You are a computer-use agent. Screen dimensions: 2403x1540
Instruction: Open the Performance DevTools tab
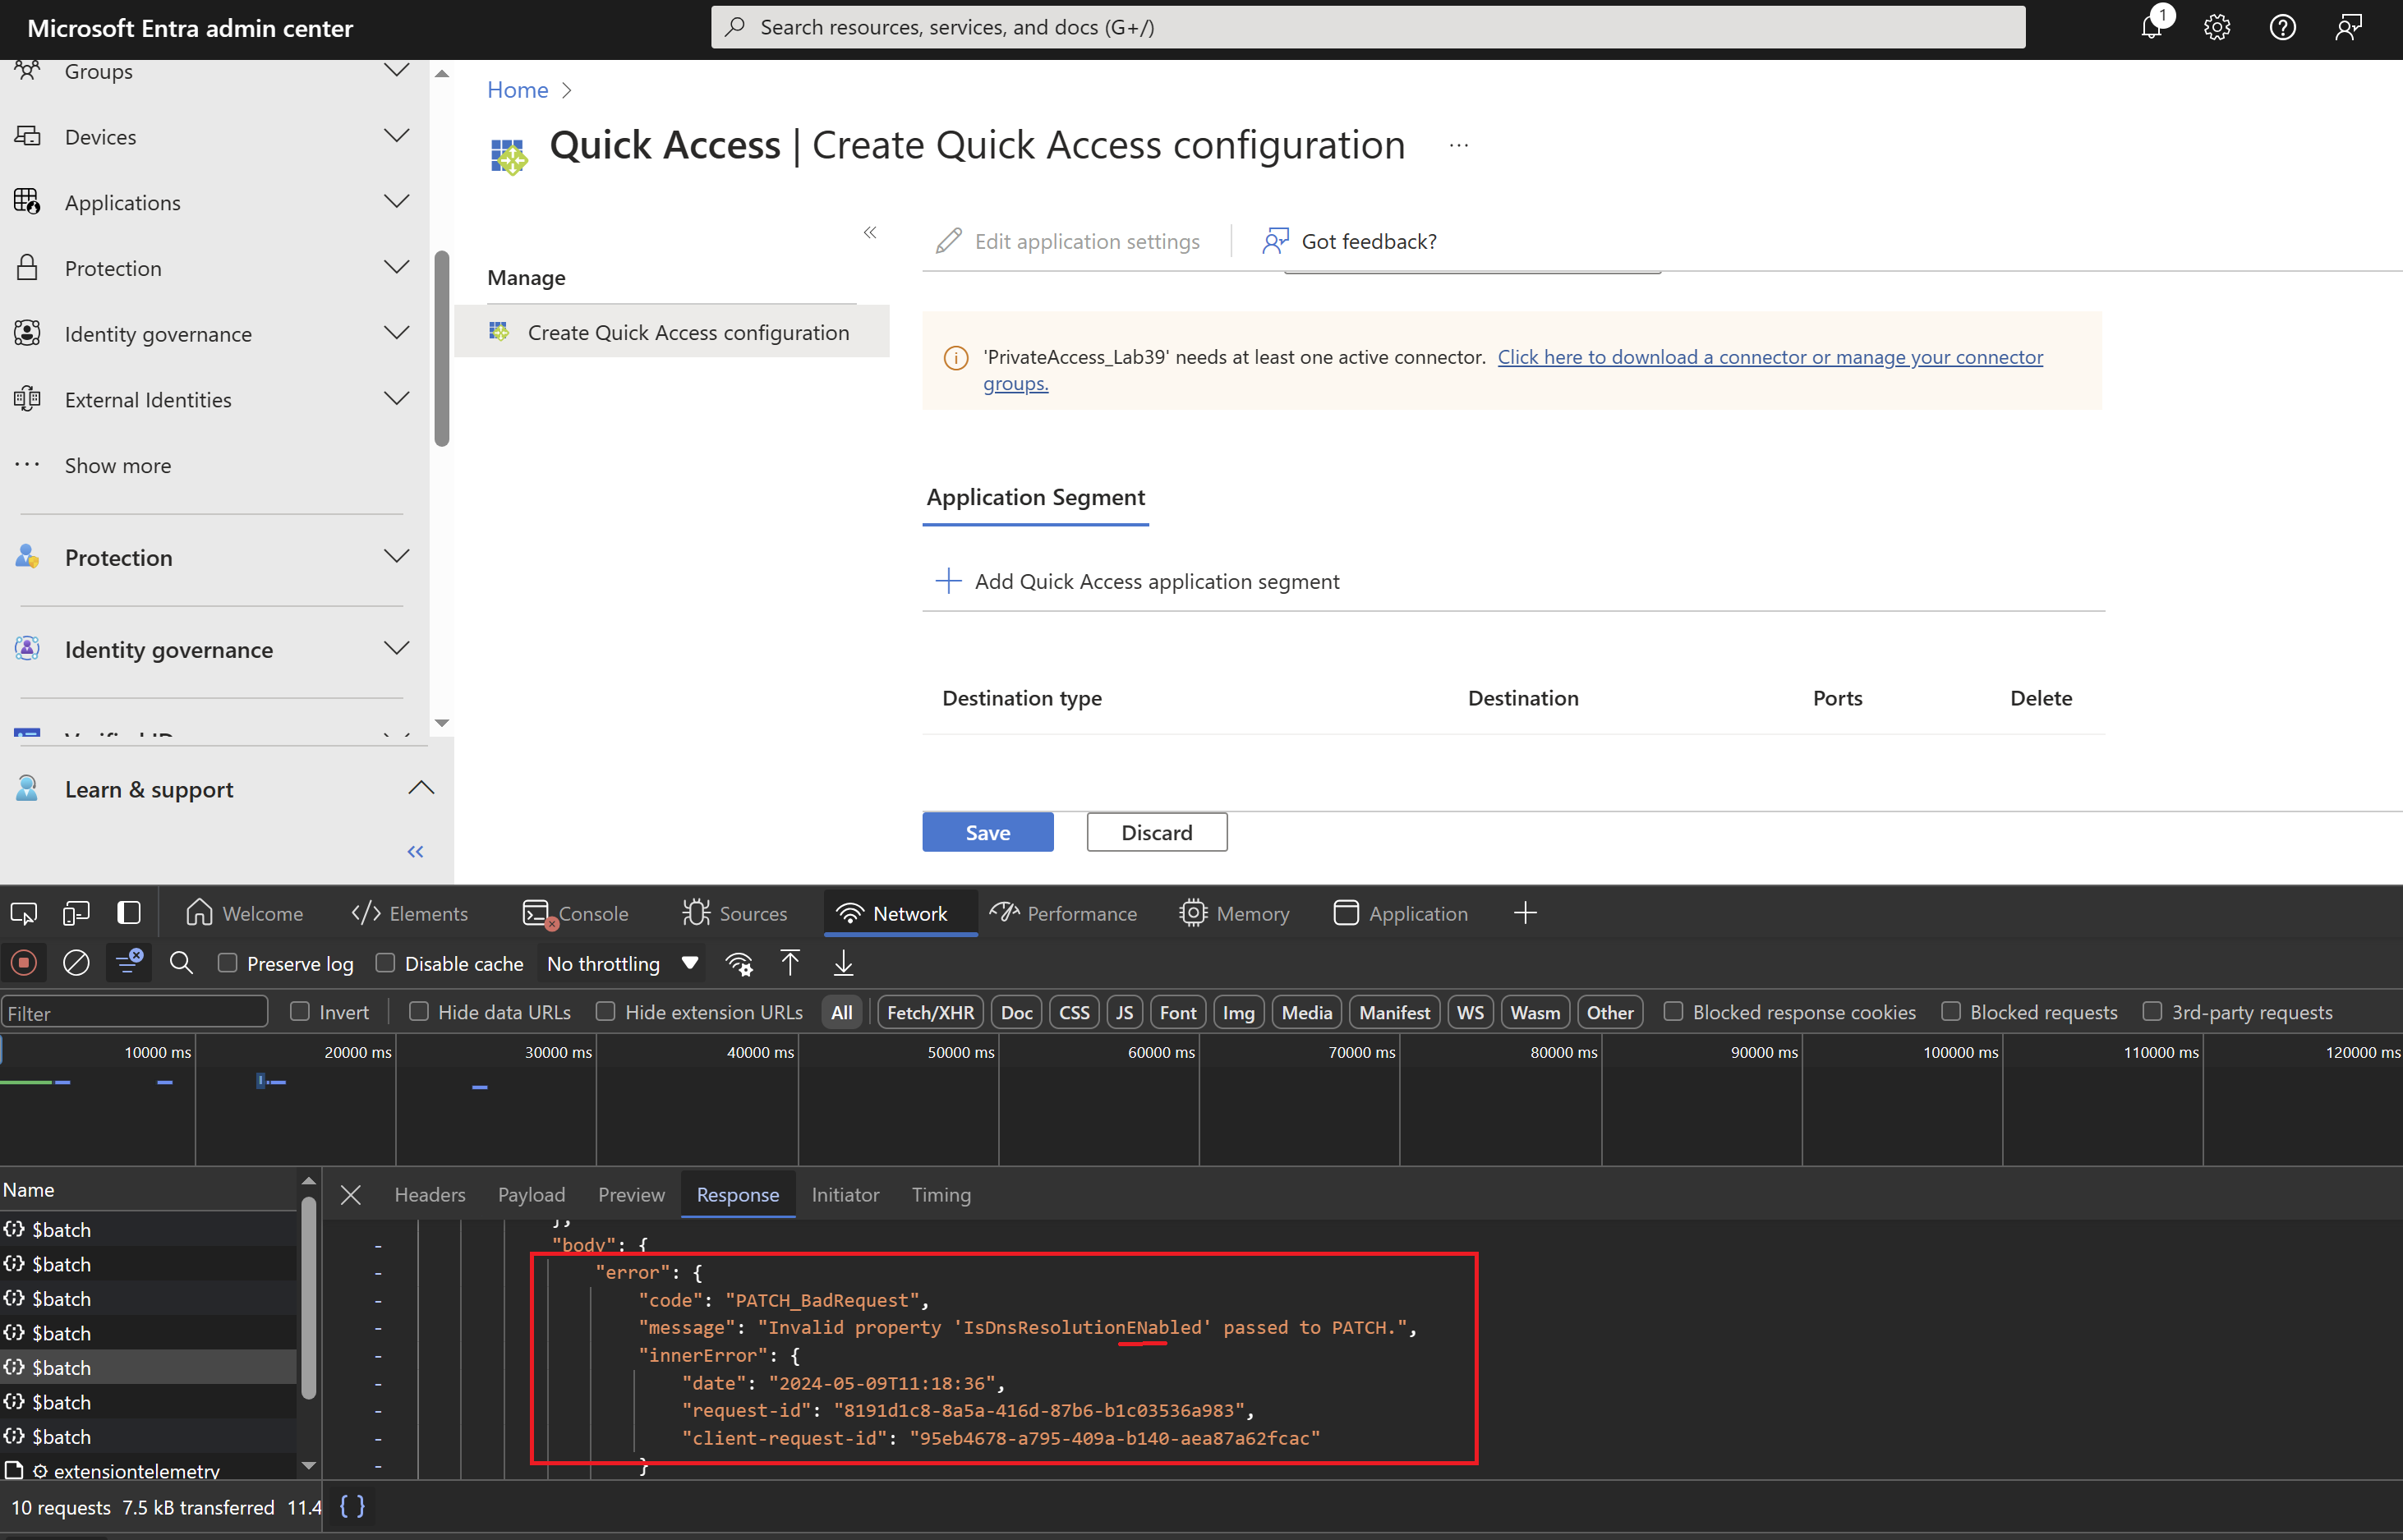(x=1063, y=913)
